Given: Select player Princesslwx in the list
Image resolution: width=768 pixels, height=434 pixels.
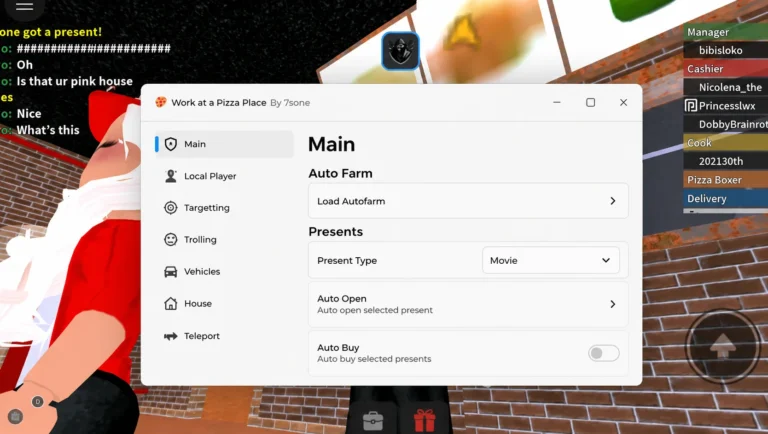Looking at the screenshot, I should (726, 106).
